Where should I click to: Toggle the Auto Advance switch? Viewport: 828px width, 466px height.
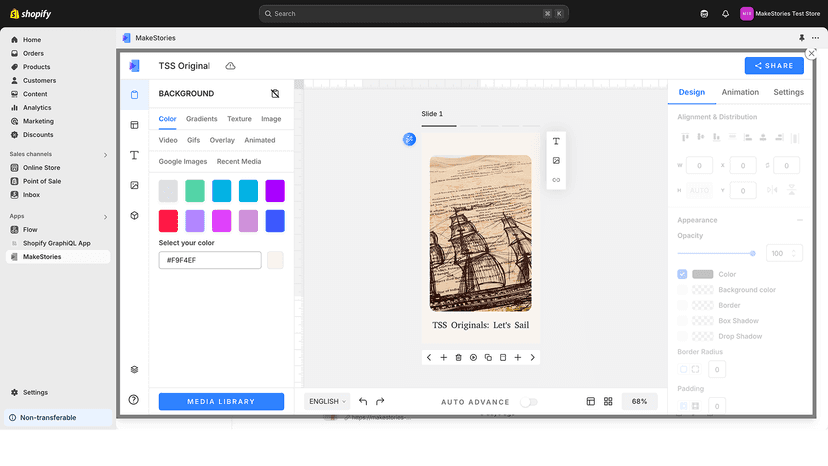coord(529,402)
